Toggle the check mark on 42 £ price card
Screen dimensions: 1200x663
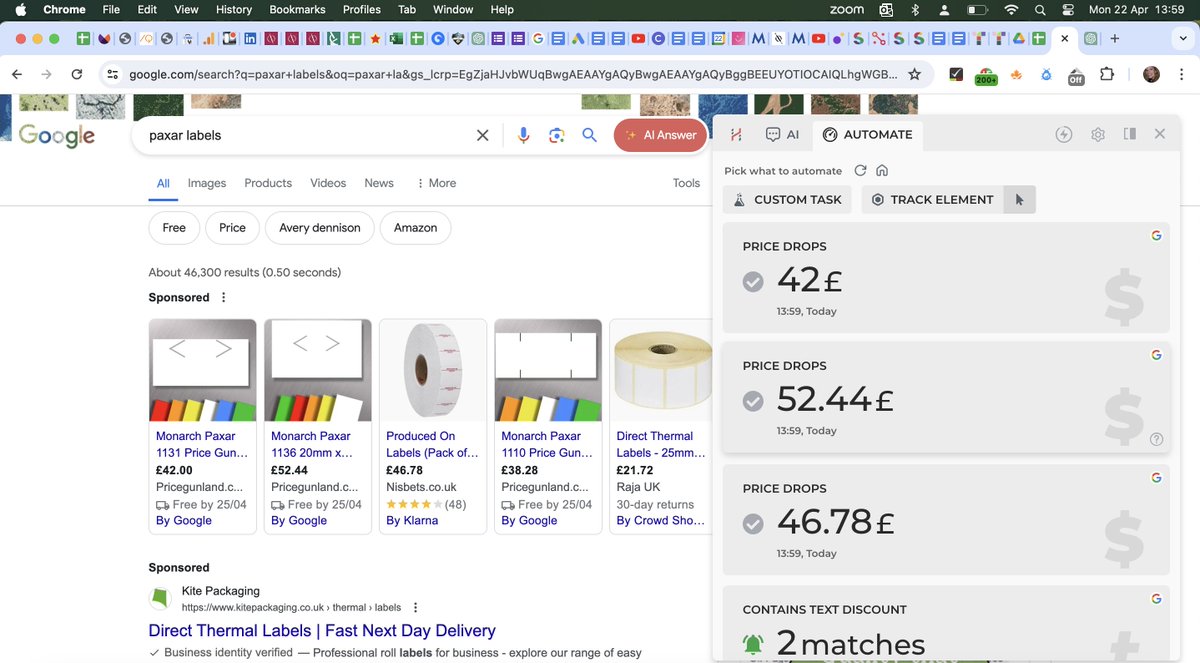coord(753,282)
